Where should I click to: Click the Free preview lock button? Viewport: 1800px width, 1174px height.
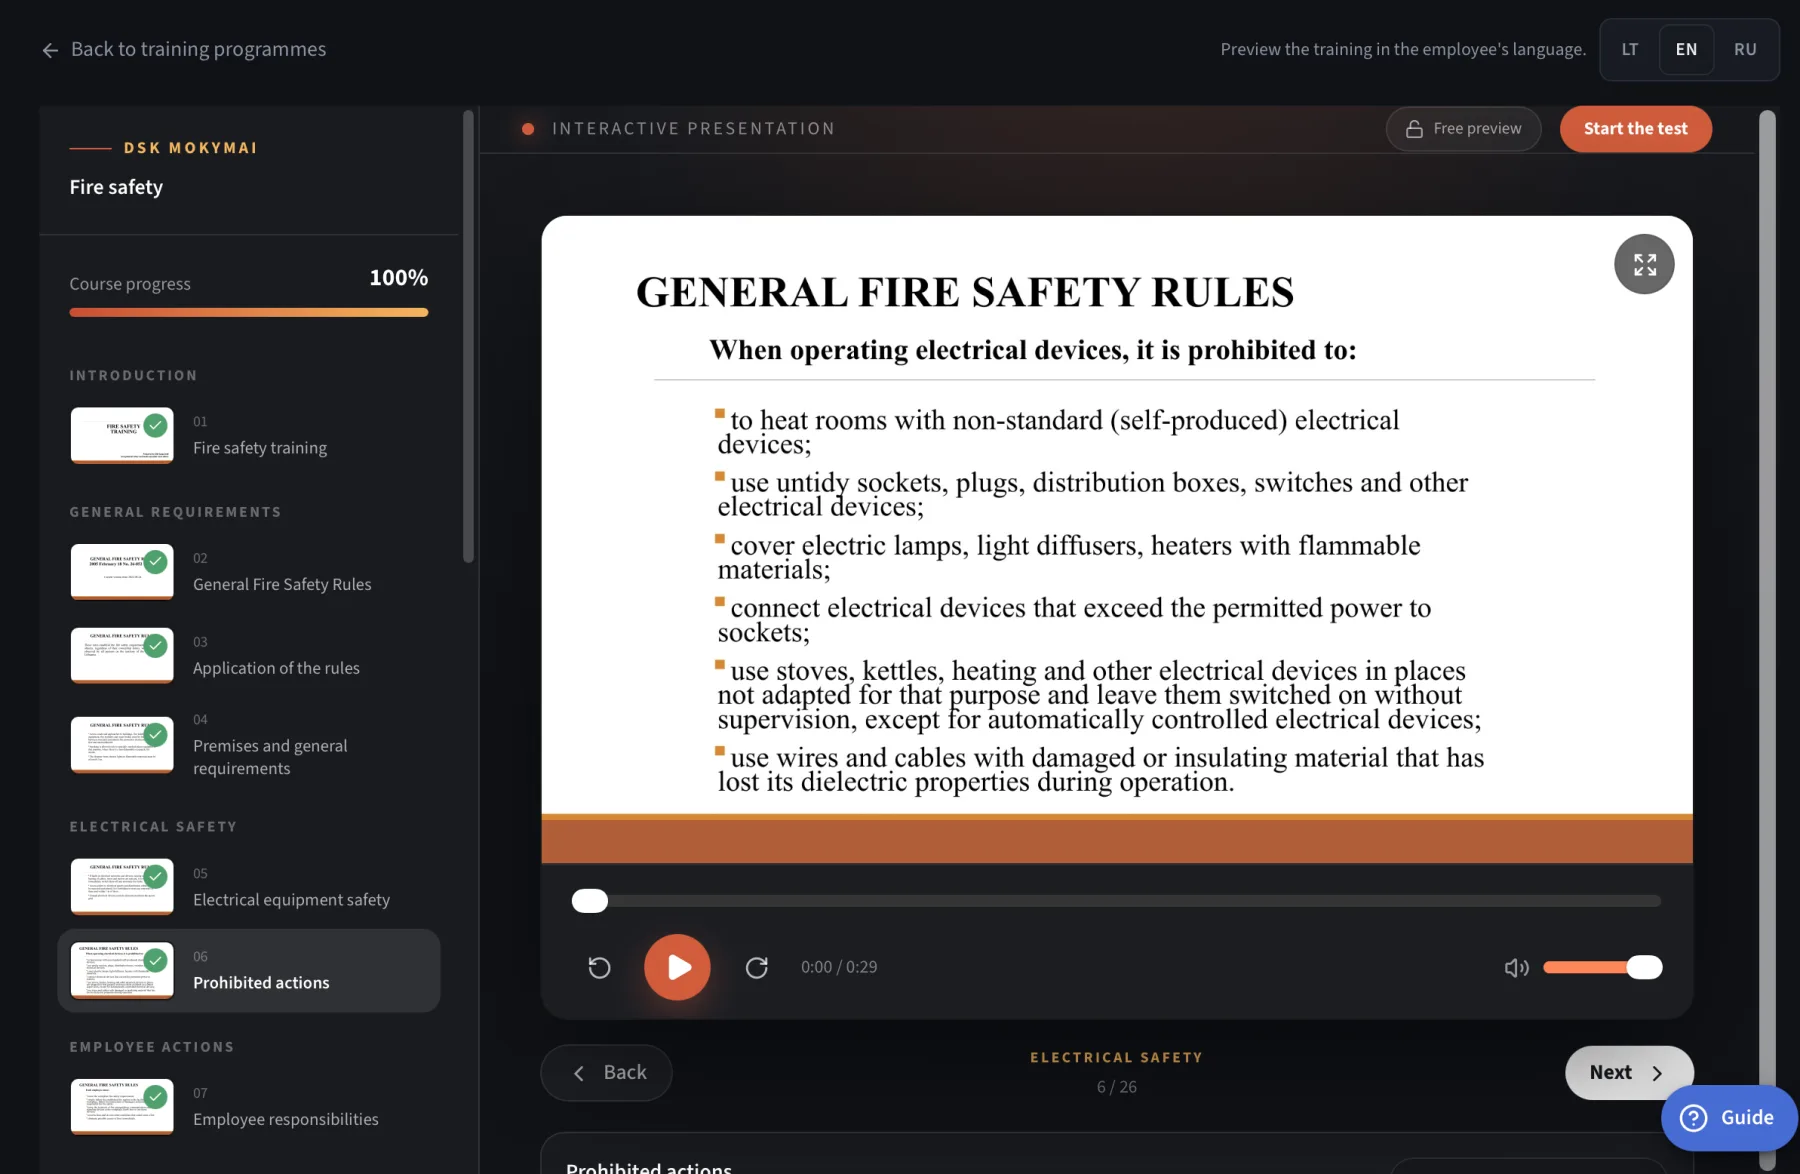(x=1463, y=129)
